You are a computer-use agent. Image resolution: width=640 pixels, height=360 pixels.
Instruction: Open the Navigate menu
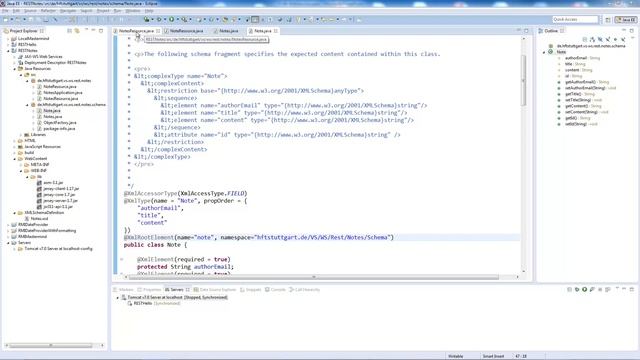pos(68,11)
